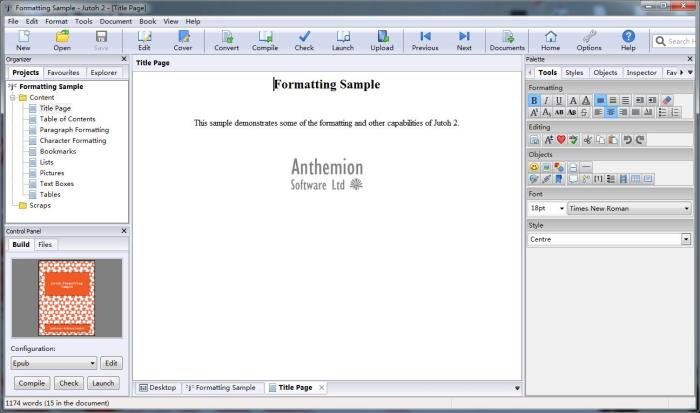Screen dimensions: 700x413
Task: Click the Undo arrow icon
Action: (x=627, y=140)
